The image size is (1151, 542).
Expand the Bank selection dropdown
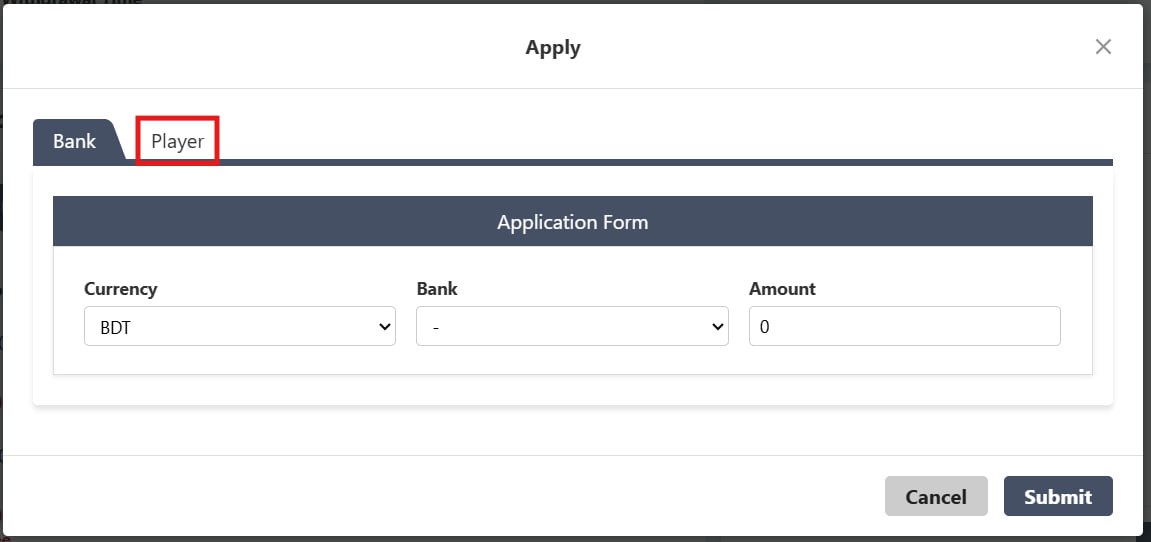point(571,326)
